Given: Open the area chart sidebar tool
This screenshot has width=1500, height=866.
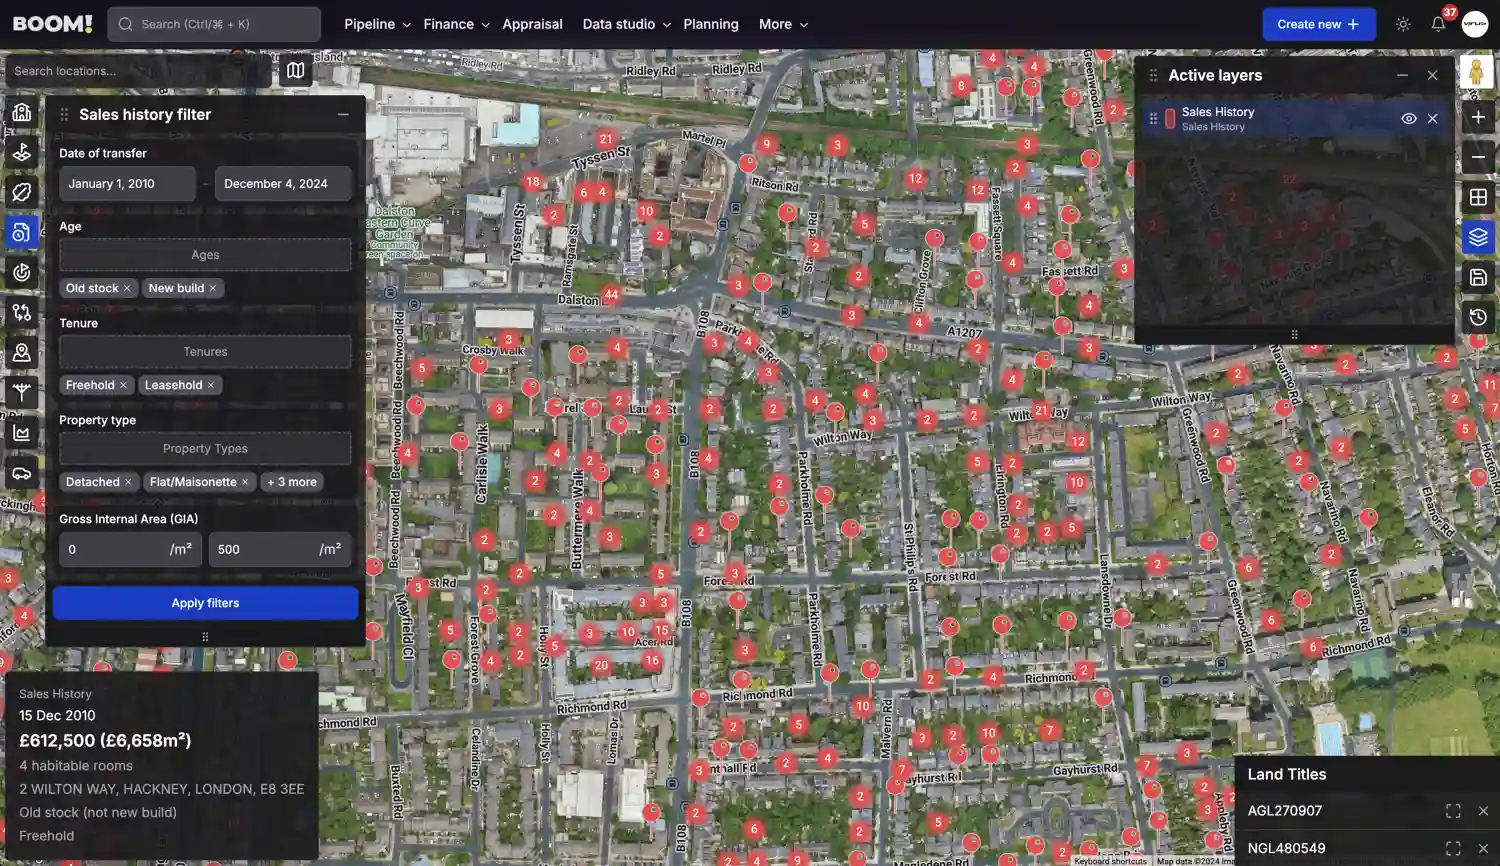Looking at the screenshot, I should pos(22,432).
